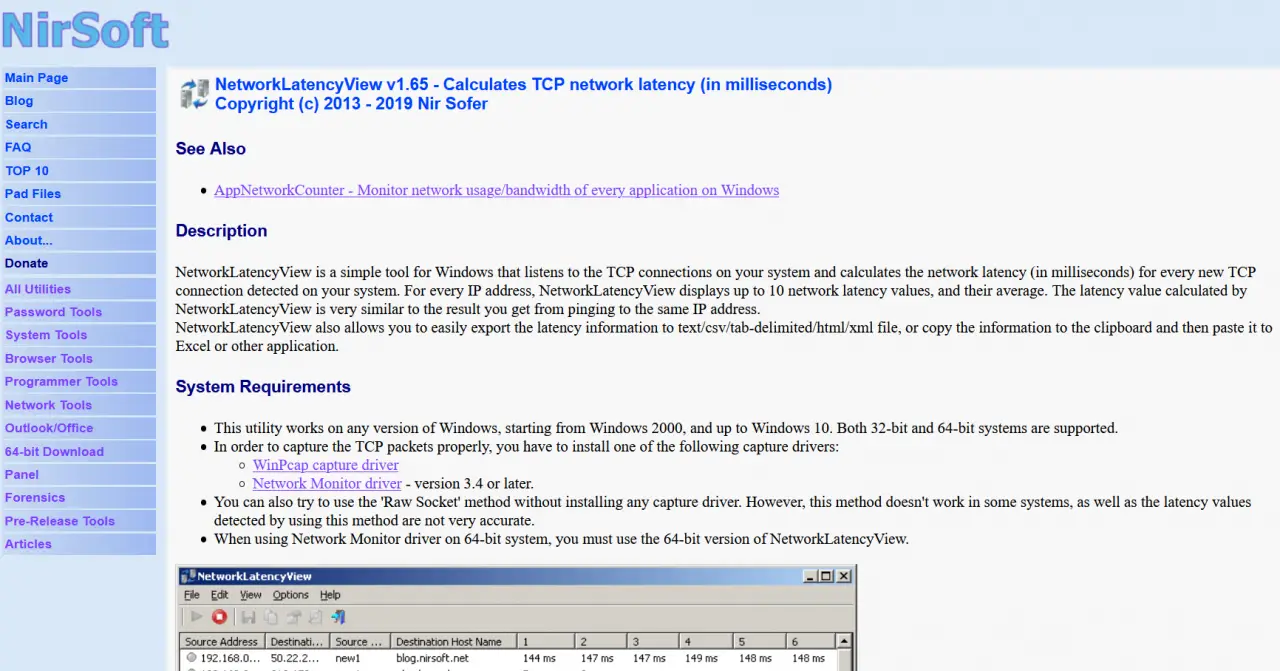This screenshot has width=1280, height=671.
Task: Click the greyed-out Start Capture play icon
Action: [196, 617]
